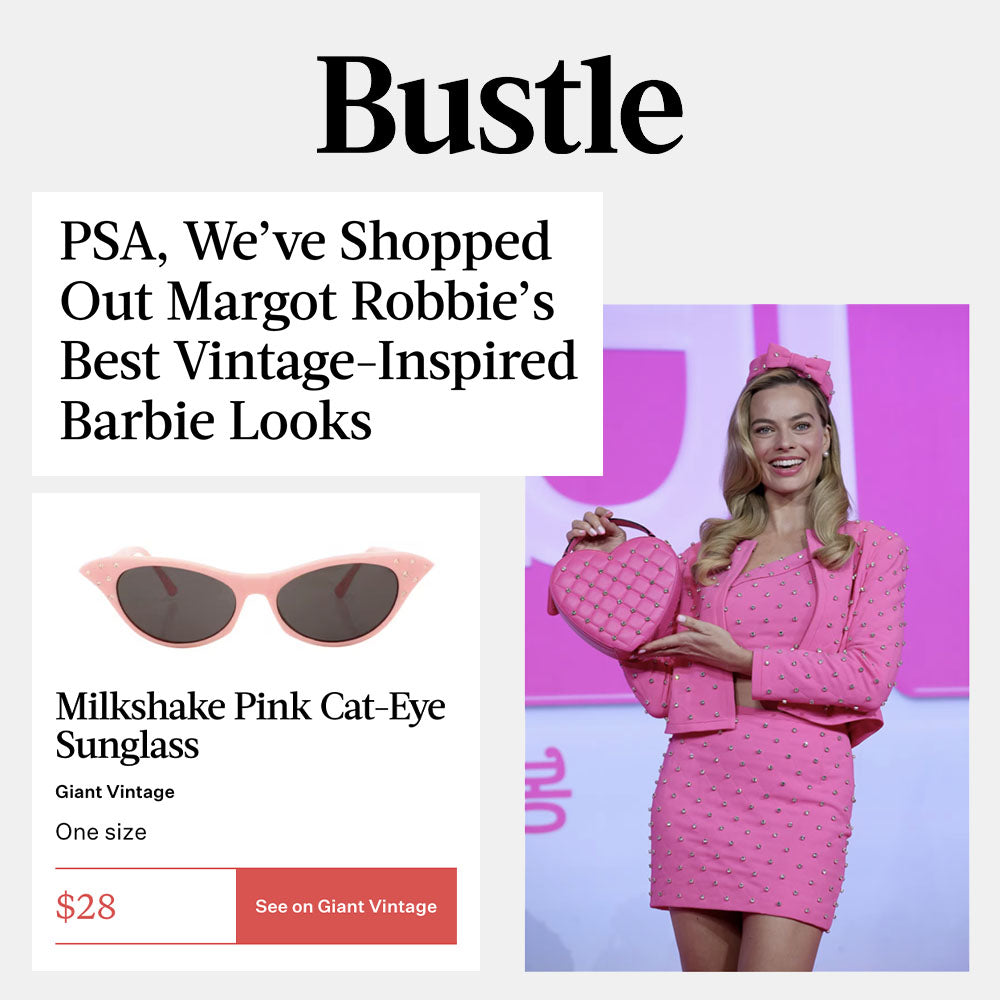Click the pink studded mini skirt
The height and width of the screenshot is (1000, 1000).
tap(750, 823)
